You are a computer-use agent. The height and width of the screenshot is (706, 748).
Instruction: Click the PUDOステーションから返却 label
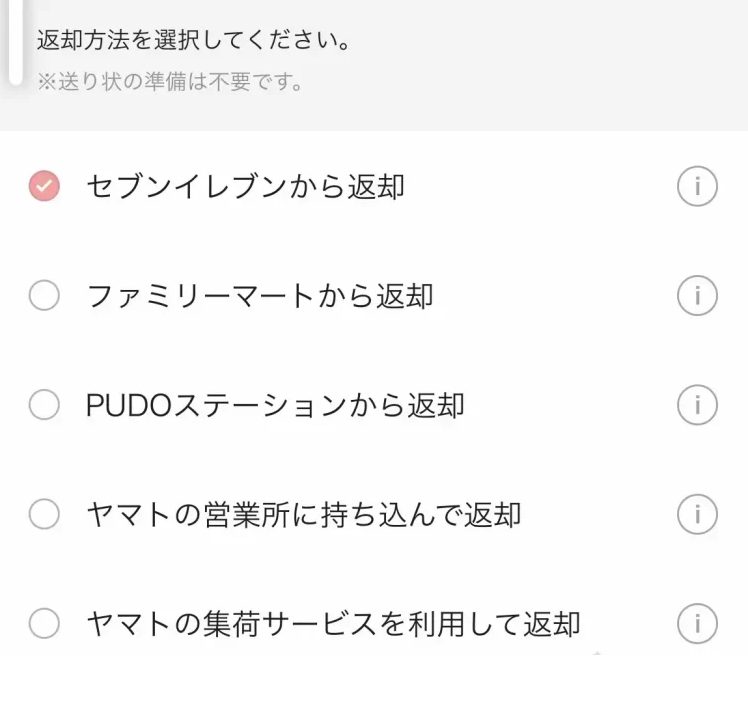(275, 405)
